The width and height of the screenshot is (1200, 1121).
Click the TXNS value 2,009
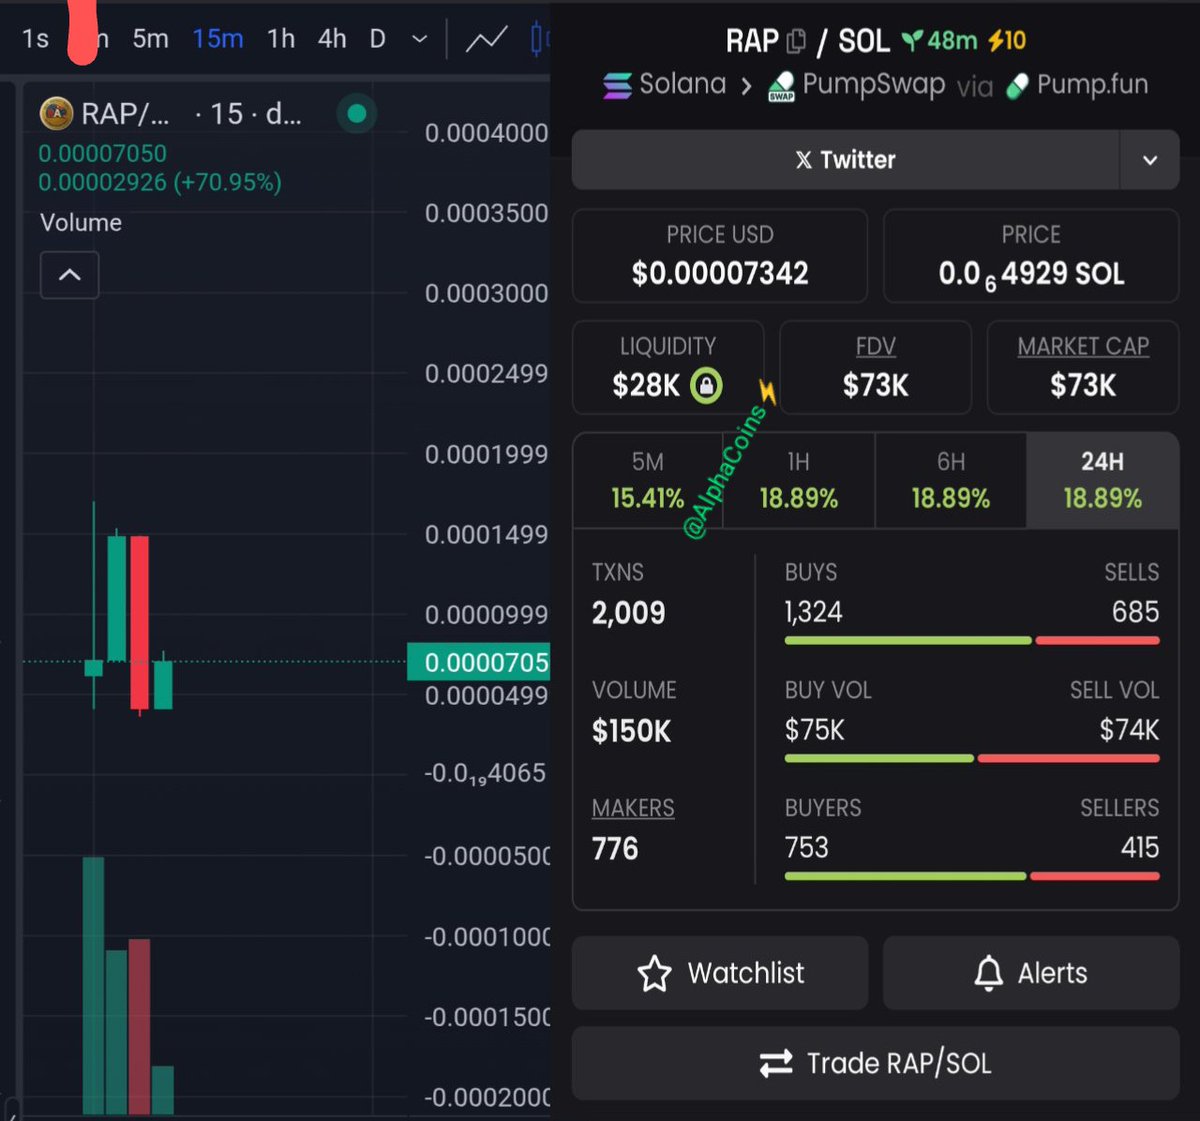point(628,613)
